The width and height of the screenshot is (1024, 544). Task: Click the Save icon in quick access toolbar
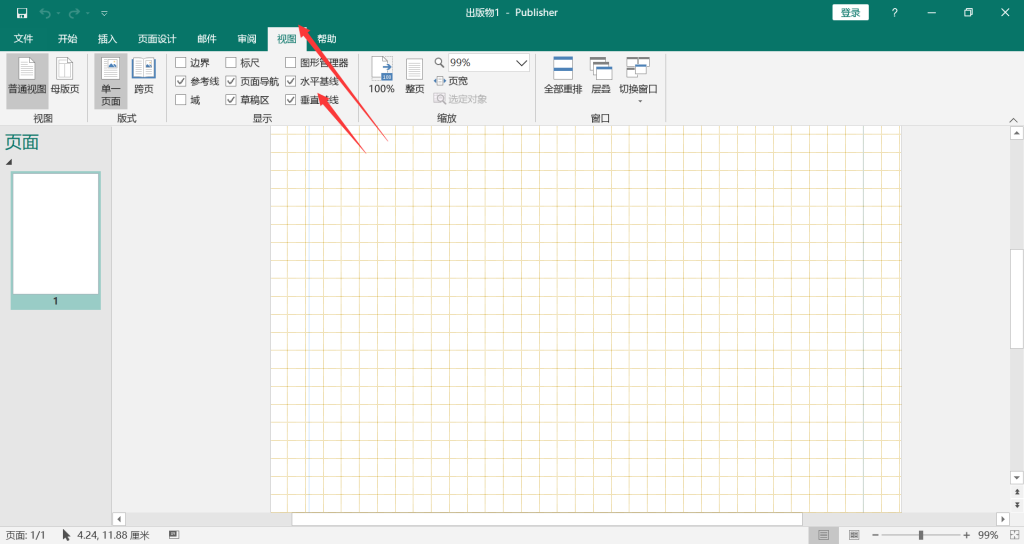(x=22, y=12)
